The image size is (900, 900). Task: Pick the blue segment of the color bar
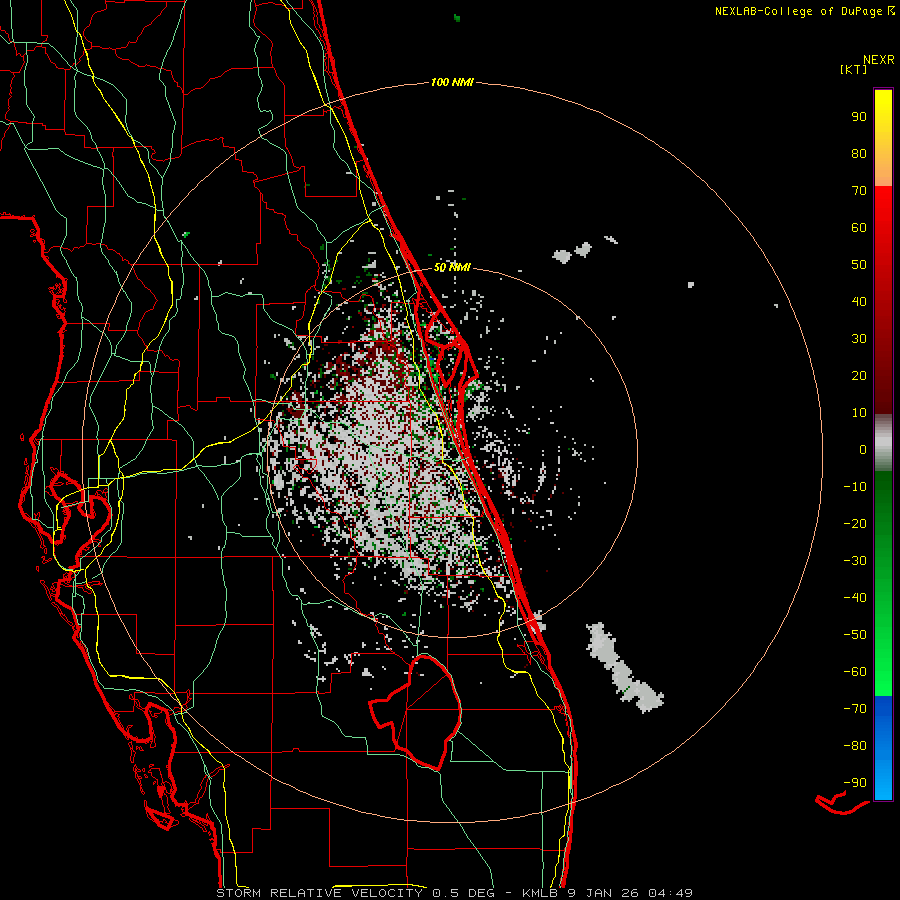(883, 748)
